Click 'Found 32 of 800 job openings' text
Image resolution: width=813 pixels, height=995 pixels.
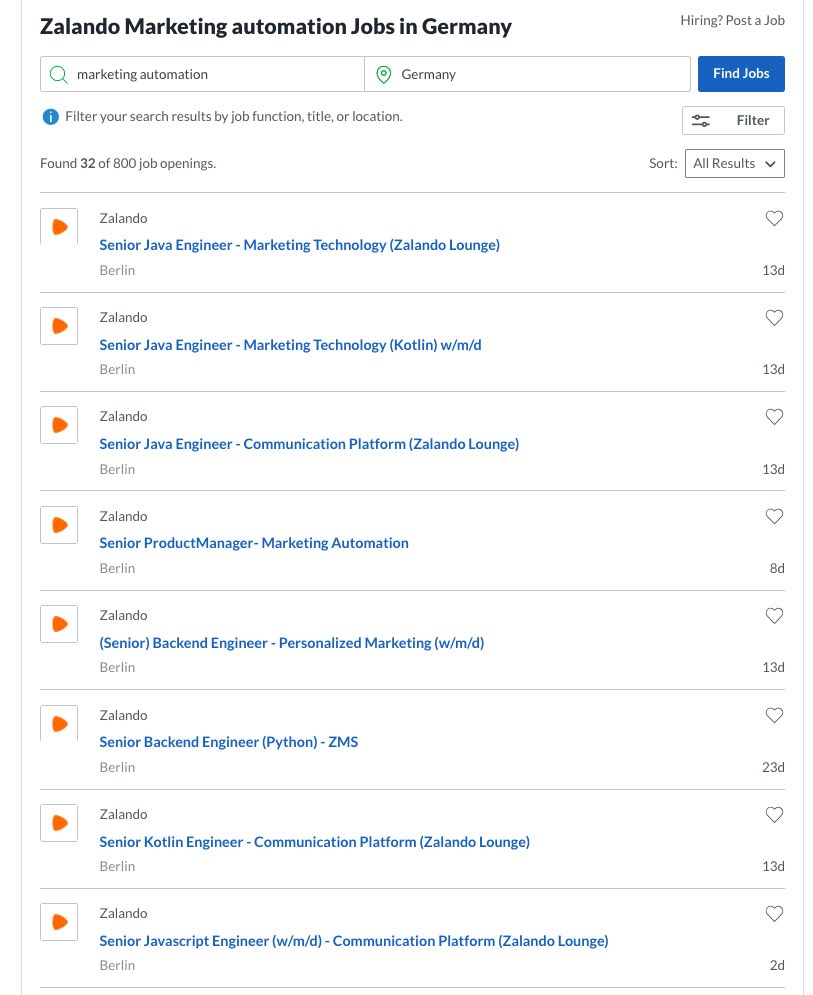(128, 164)
